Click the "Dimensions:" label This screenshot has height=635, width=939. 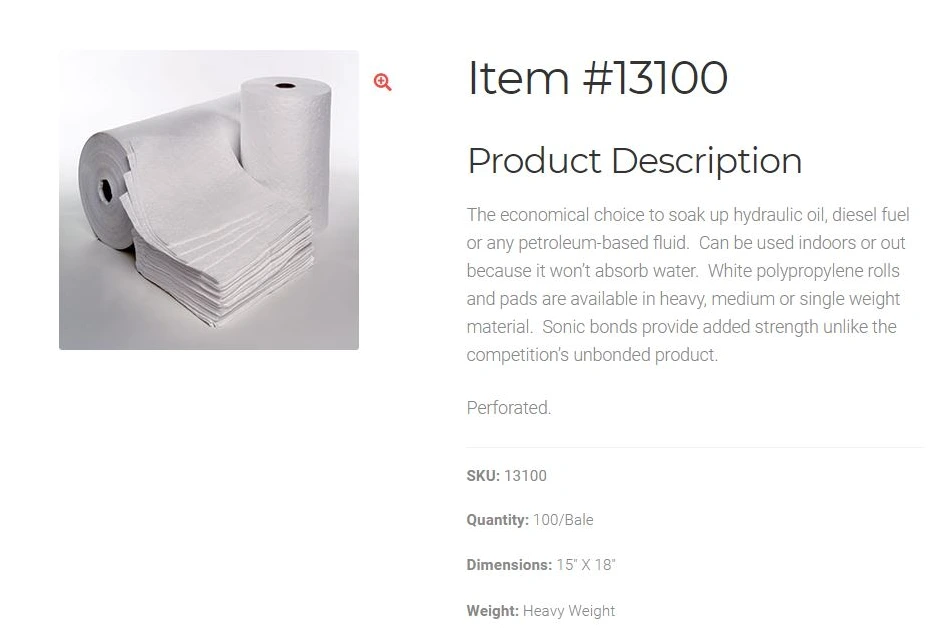tap(509, 565)
